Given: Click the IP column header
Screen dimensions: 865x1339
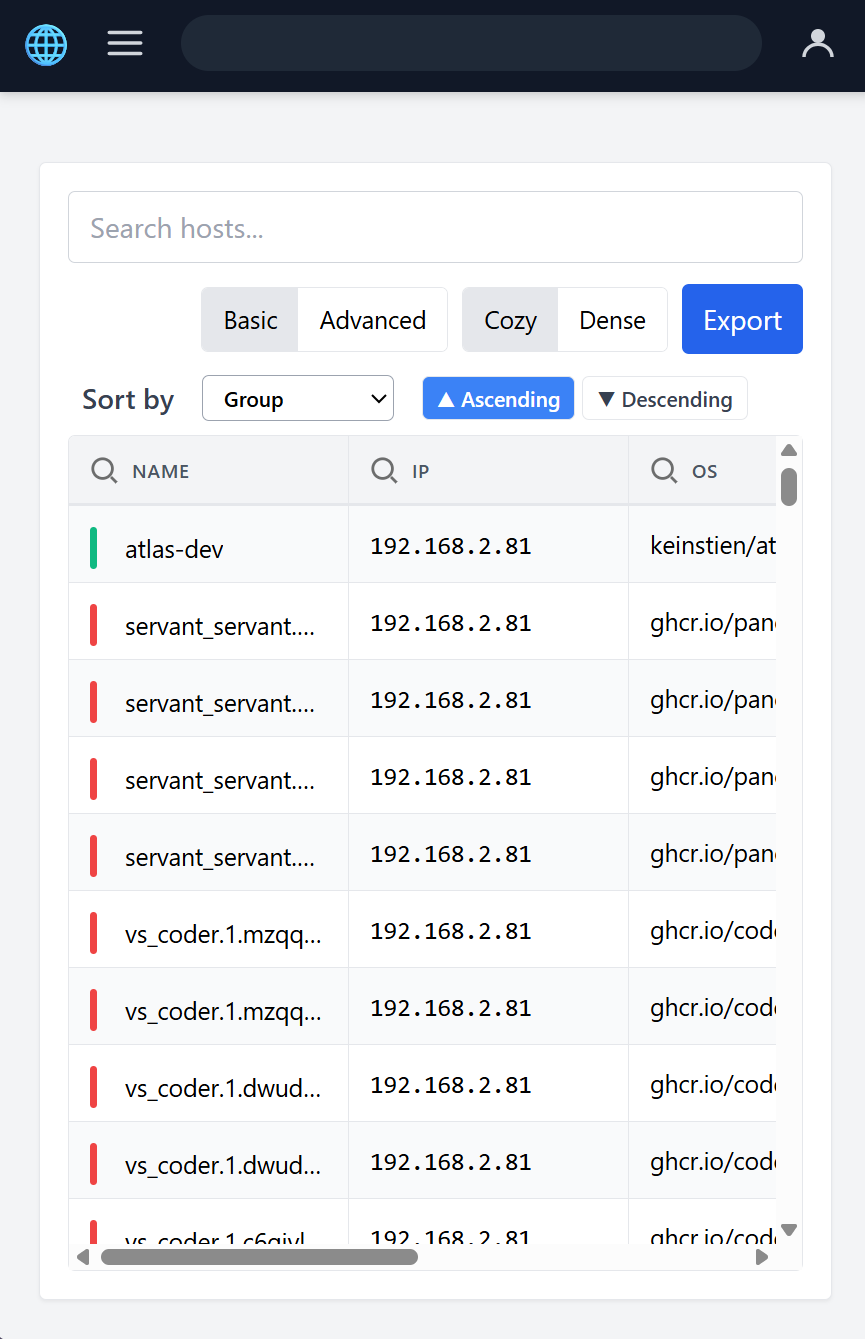Looking at the screenshot, I should [489, 470].
